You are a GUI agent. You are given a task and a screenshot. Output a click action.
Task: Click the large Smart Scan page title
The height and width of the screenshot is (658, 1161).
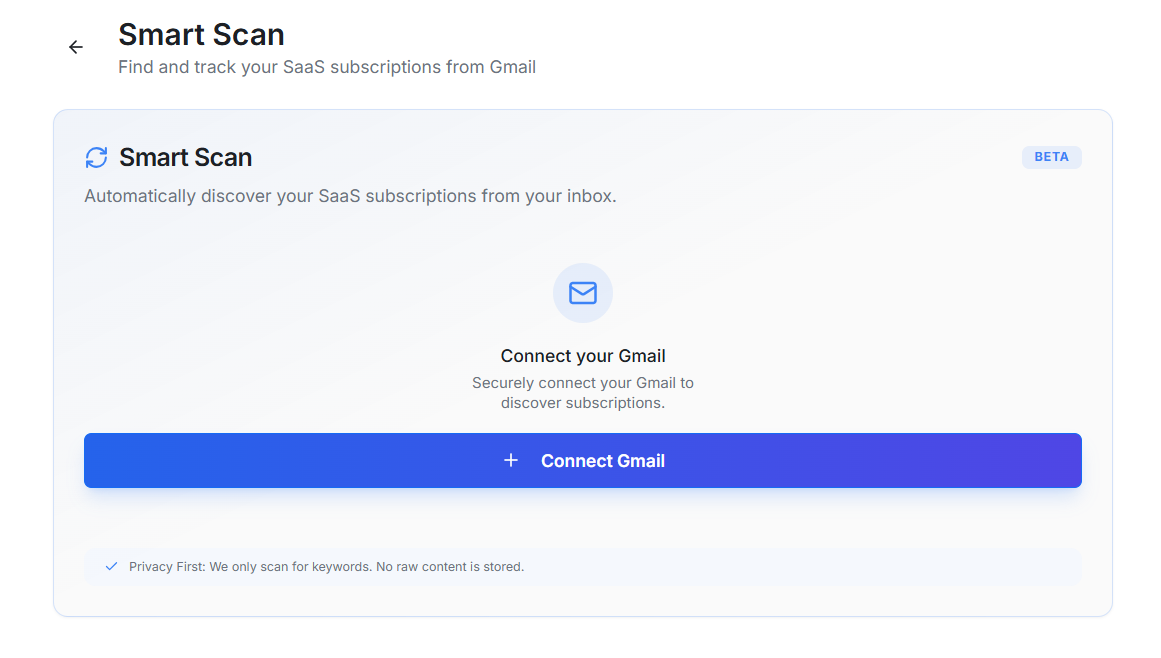coord(201,34)
